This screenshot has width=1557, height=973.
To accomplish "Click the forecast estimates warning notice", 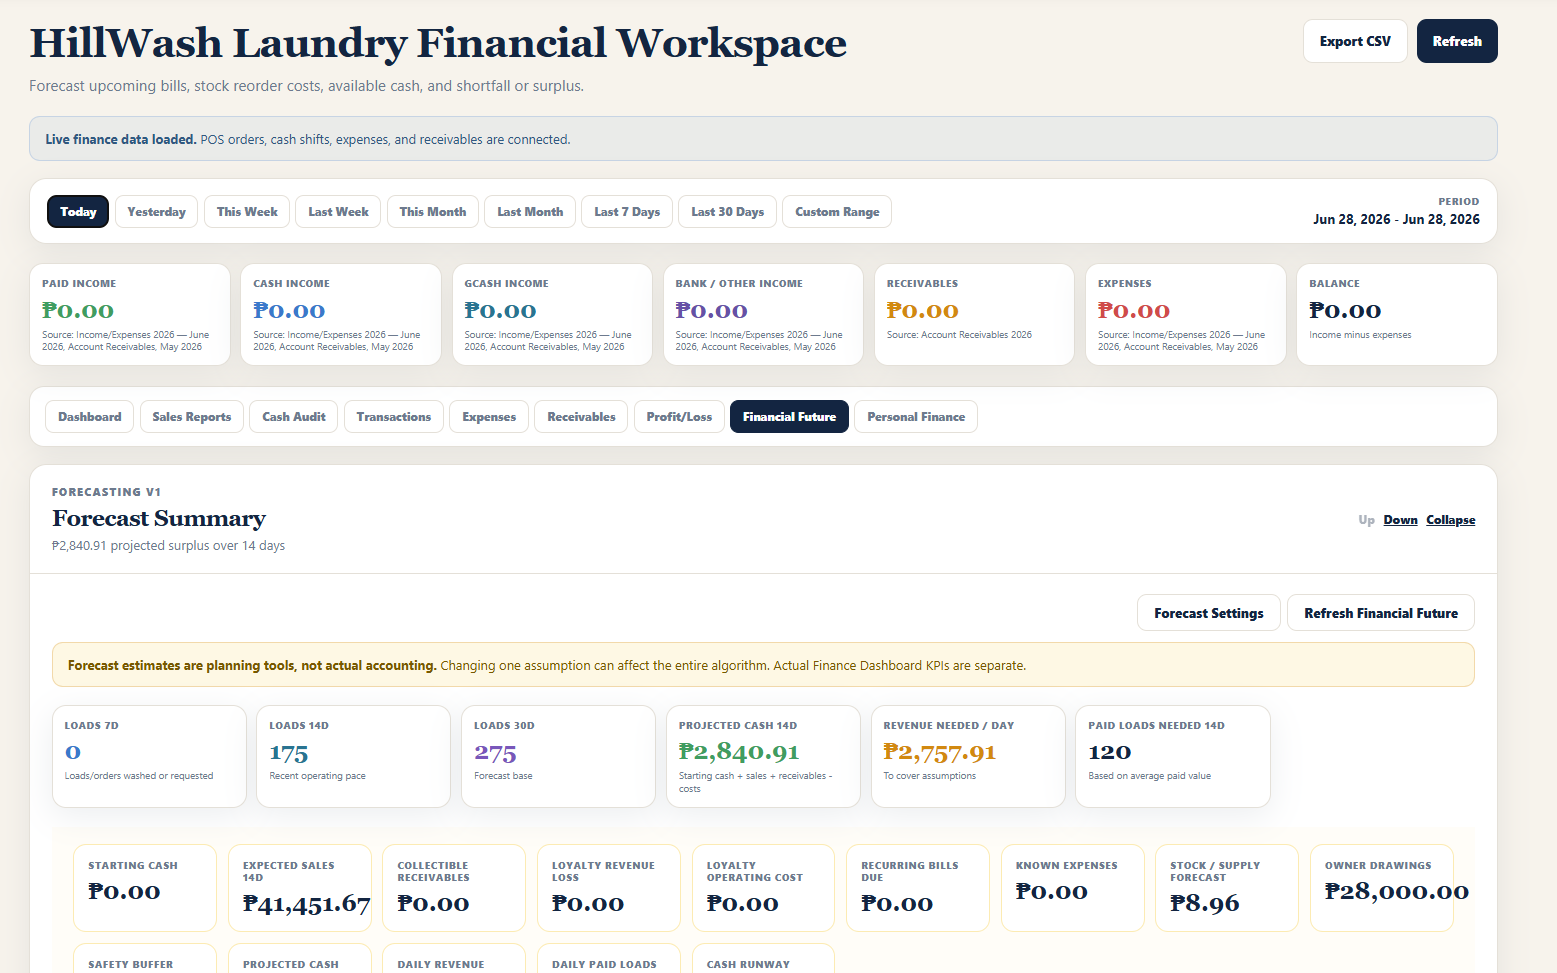I will pos(763,665).
